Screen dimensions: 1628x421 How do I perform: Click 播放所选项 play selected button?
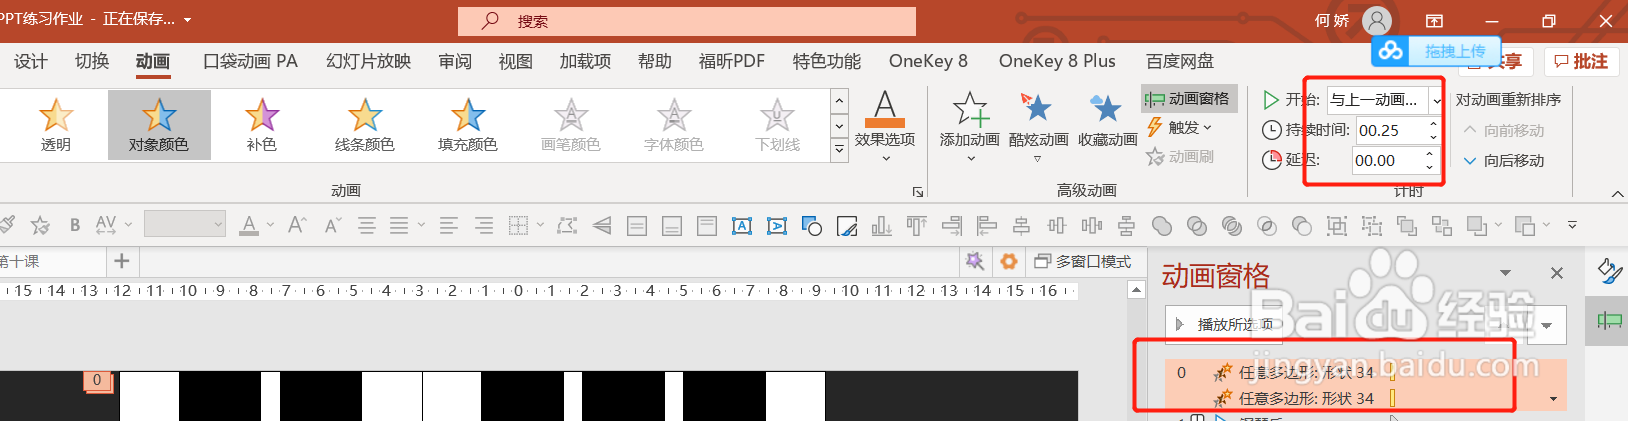pyautogui.click(x=1226, y=324)
